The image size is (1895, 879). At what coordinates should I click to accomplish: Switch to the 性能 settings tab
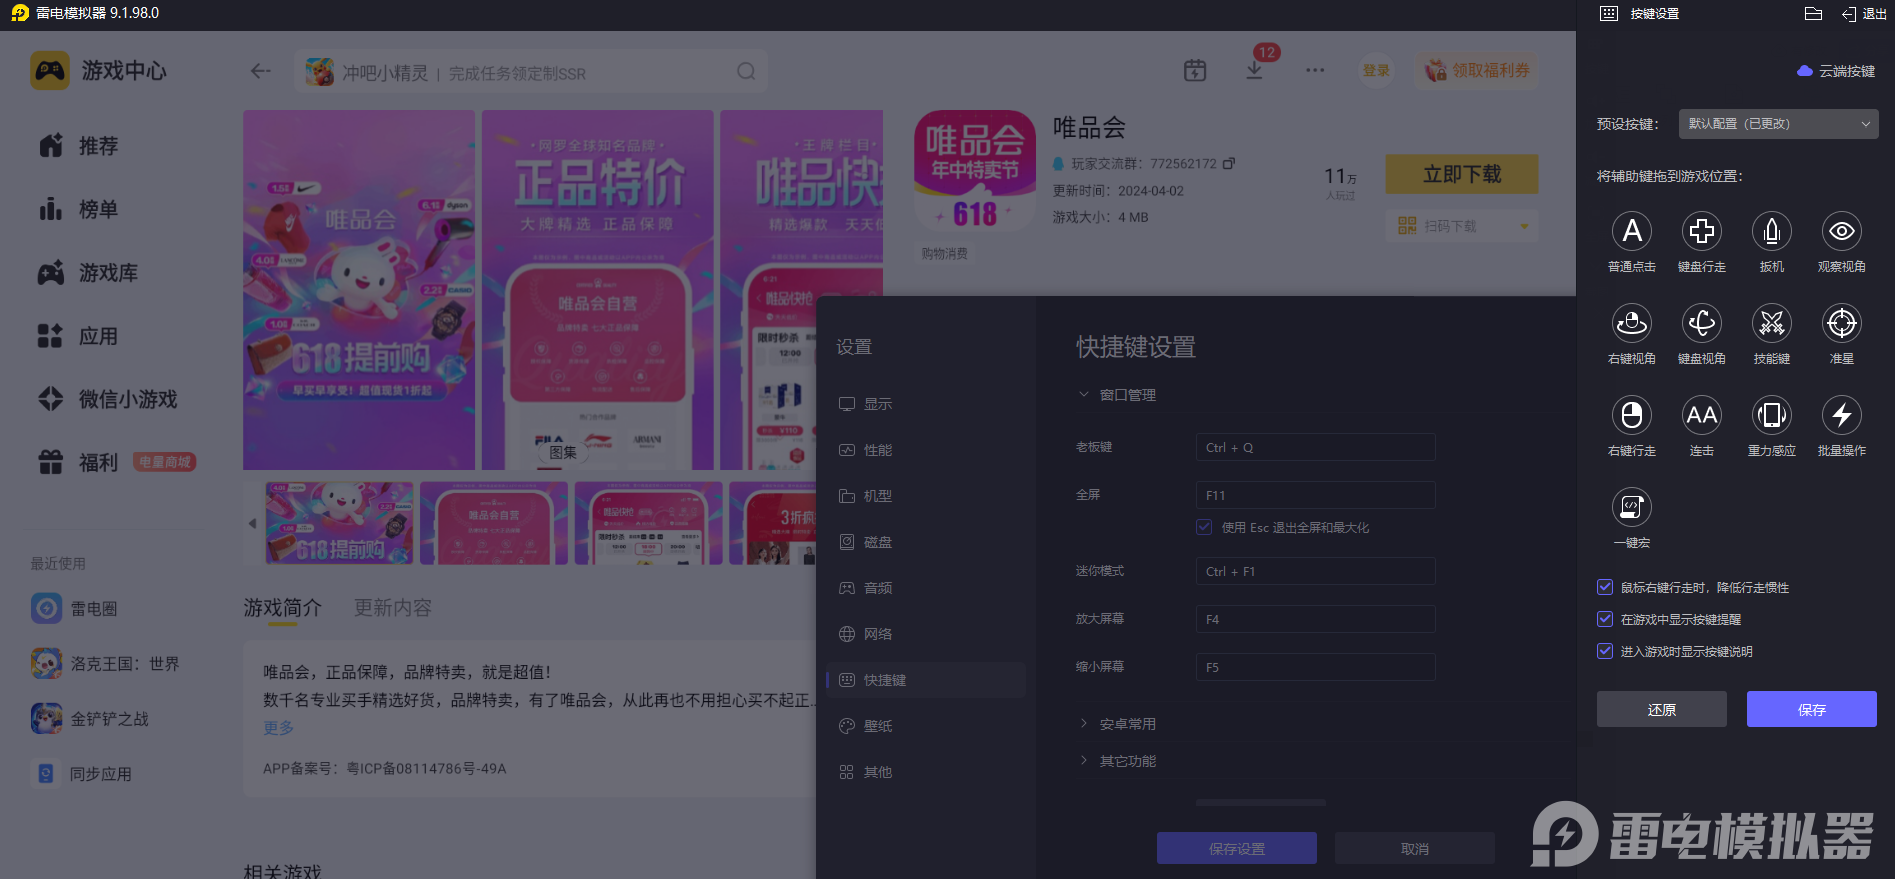pyautogui.click(x=878, y=450)
